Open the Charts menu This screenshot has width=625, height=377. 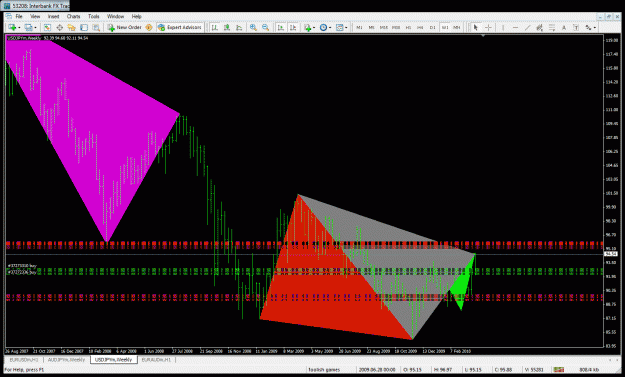coord(73,16)
